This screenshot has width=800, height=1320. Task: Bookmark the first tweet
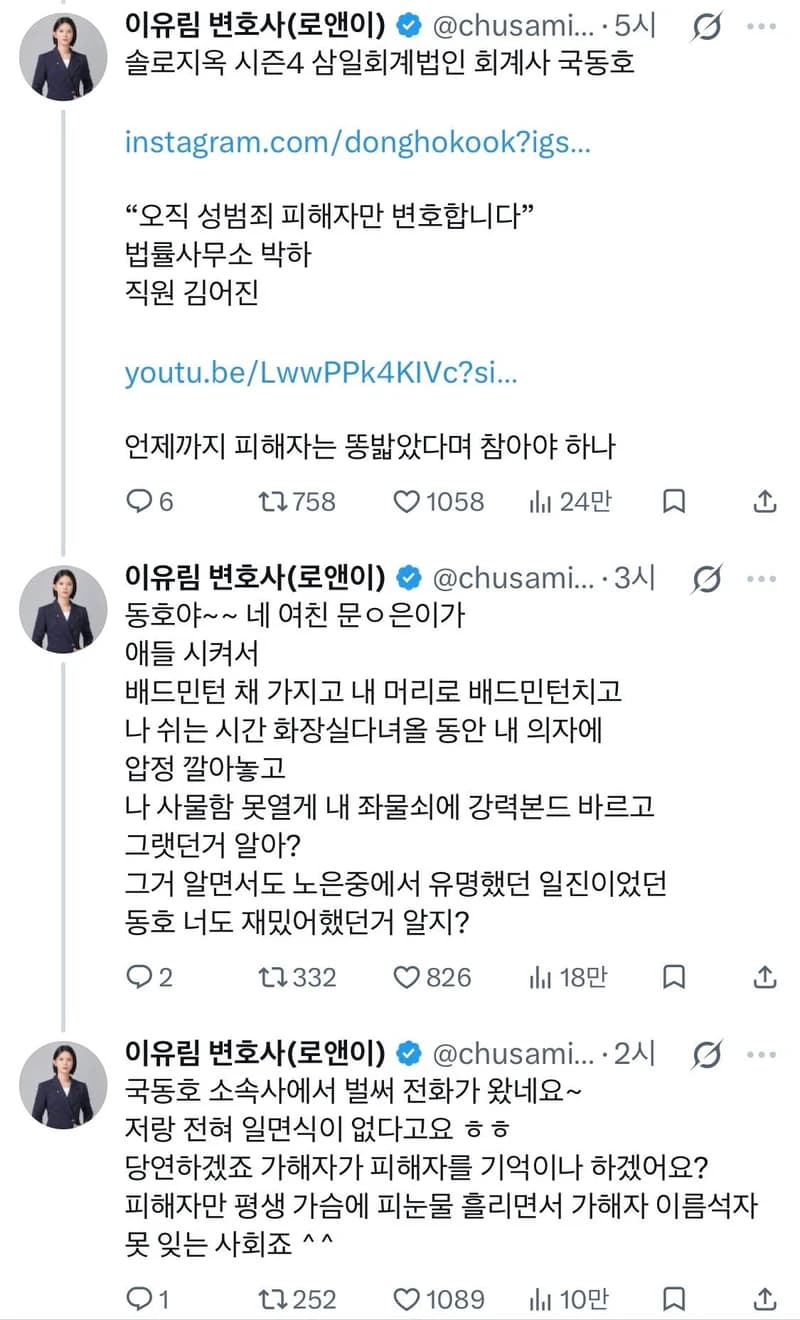click(x=675, y=501)
